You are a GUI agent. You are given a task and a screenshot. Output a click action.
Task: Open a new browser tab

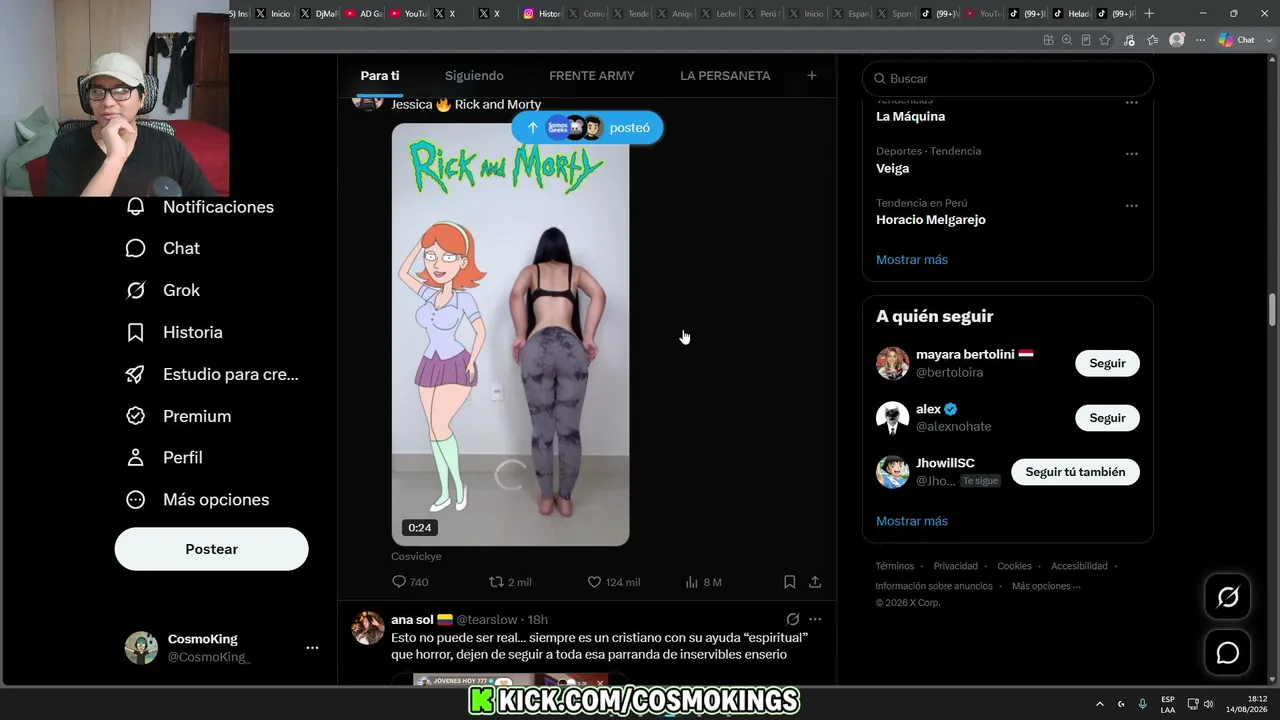click(1149, 14)
